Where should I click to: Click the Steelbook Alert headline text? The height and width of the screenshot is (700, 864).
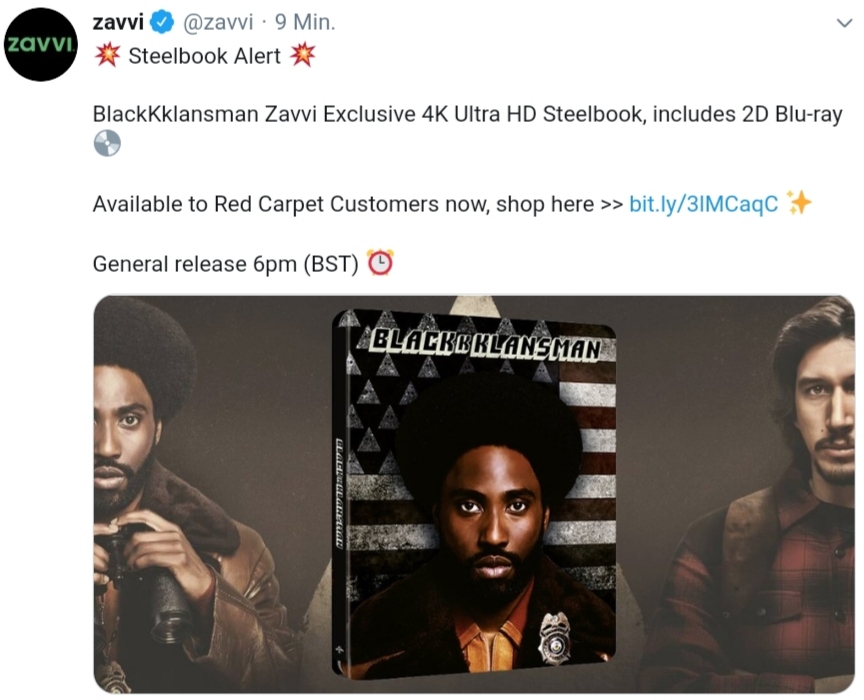pos(204,56)
